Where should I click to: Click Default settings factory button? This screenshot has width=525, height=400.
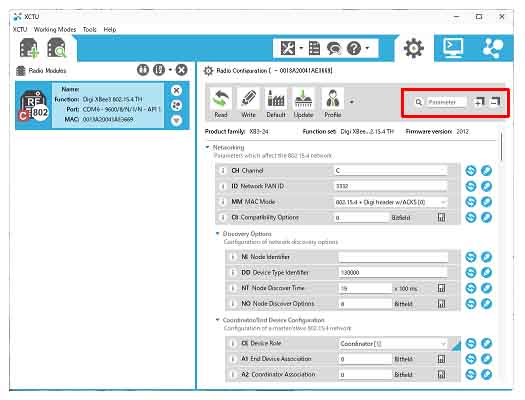[x=276, y=103]
